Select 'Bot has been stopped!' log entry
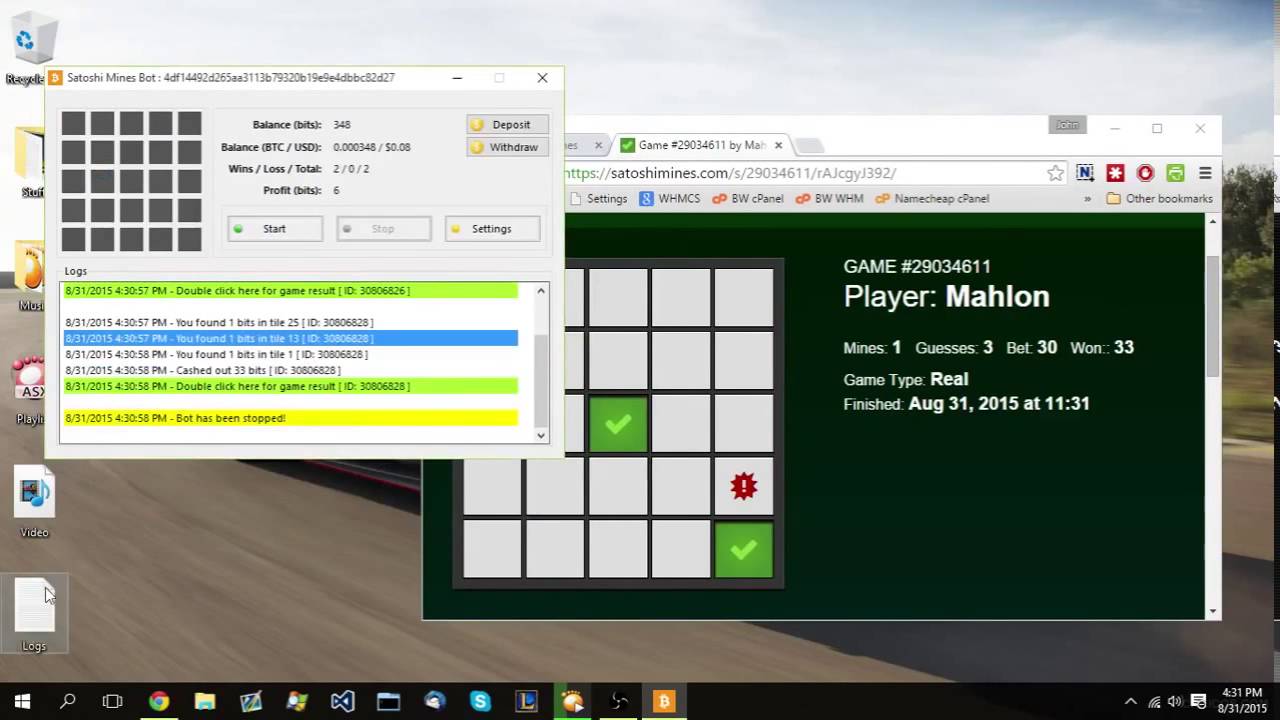Viewport: 1280px width, 720px height. coord(291,418)
